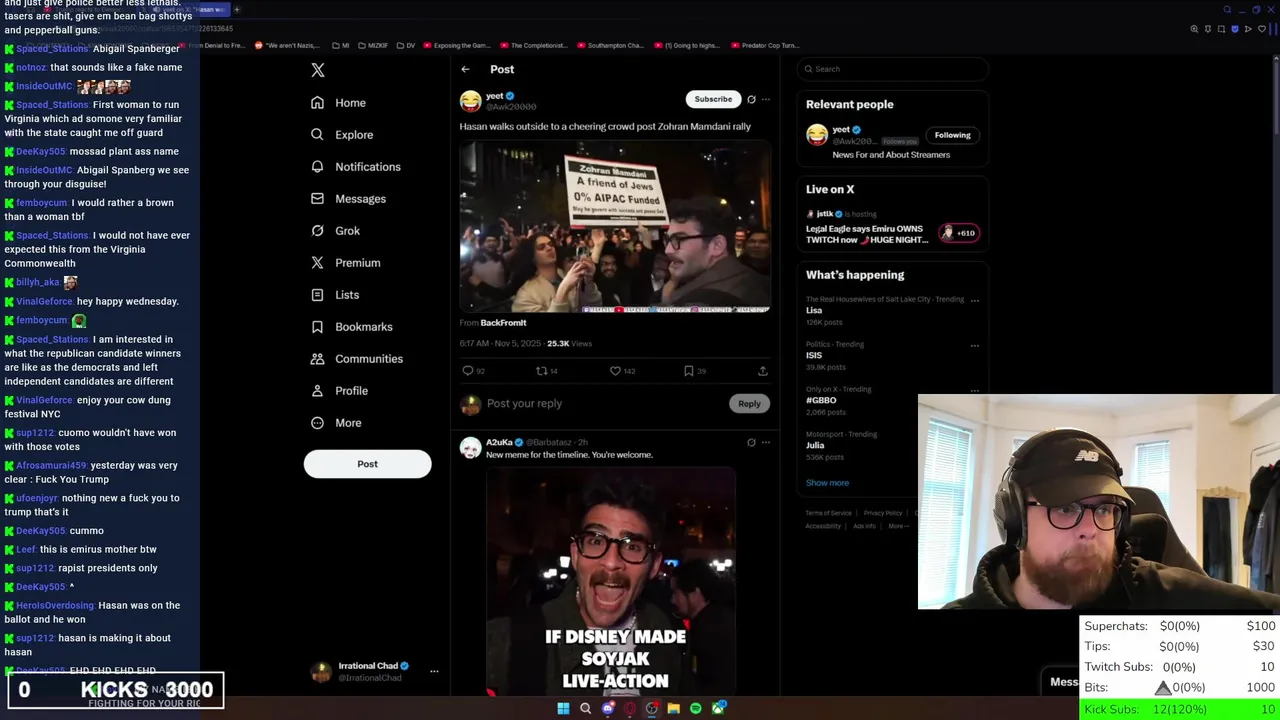
Task: Click the X logo in sidebar
Action: [318, 70]
